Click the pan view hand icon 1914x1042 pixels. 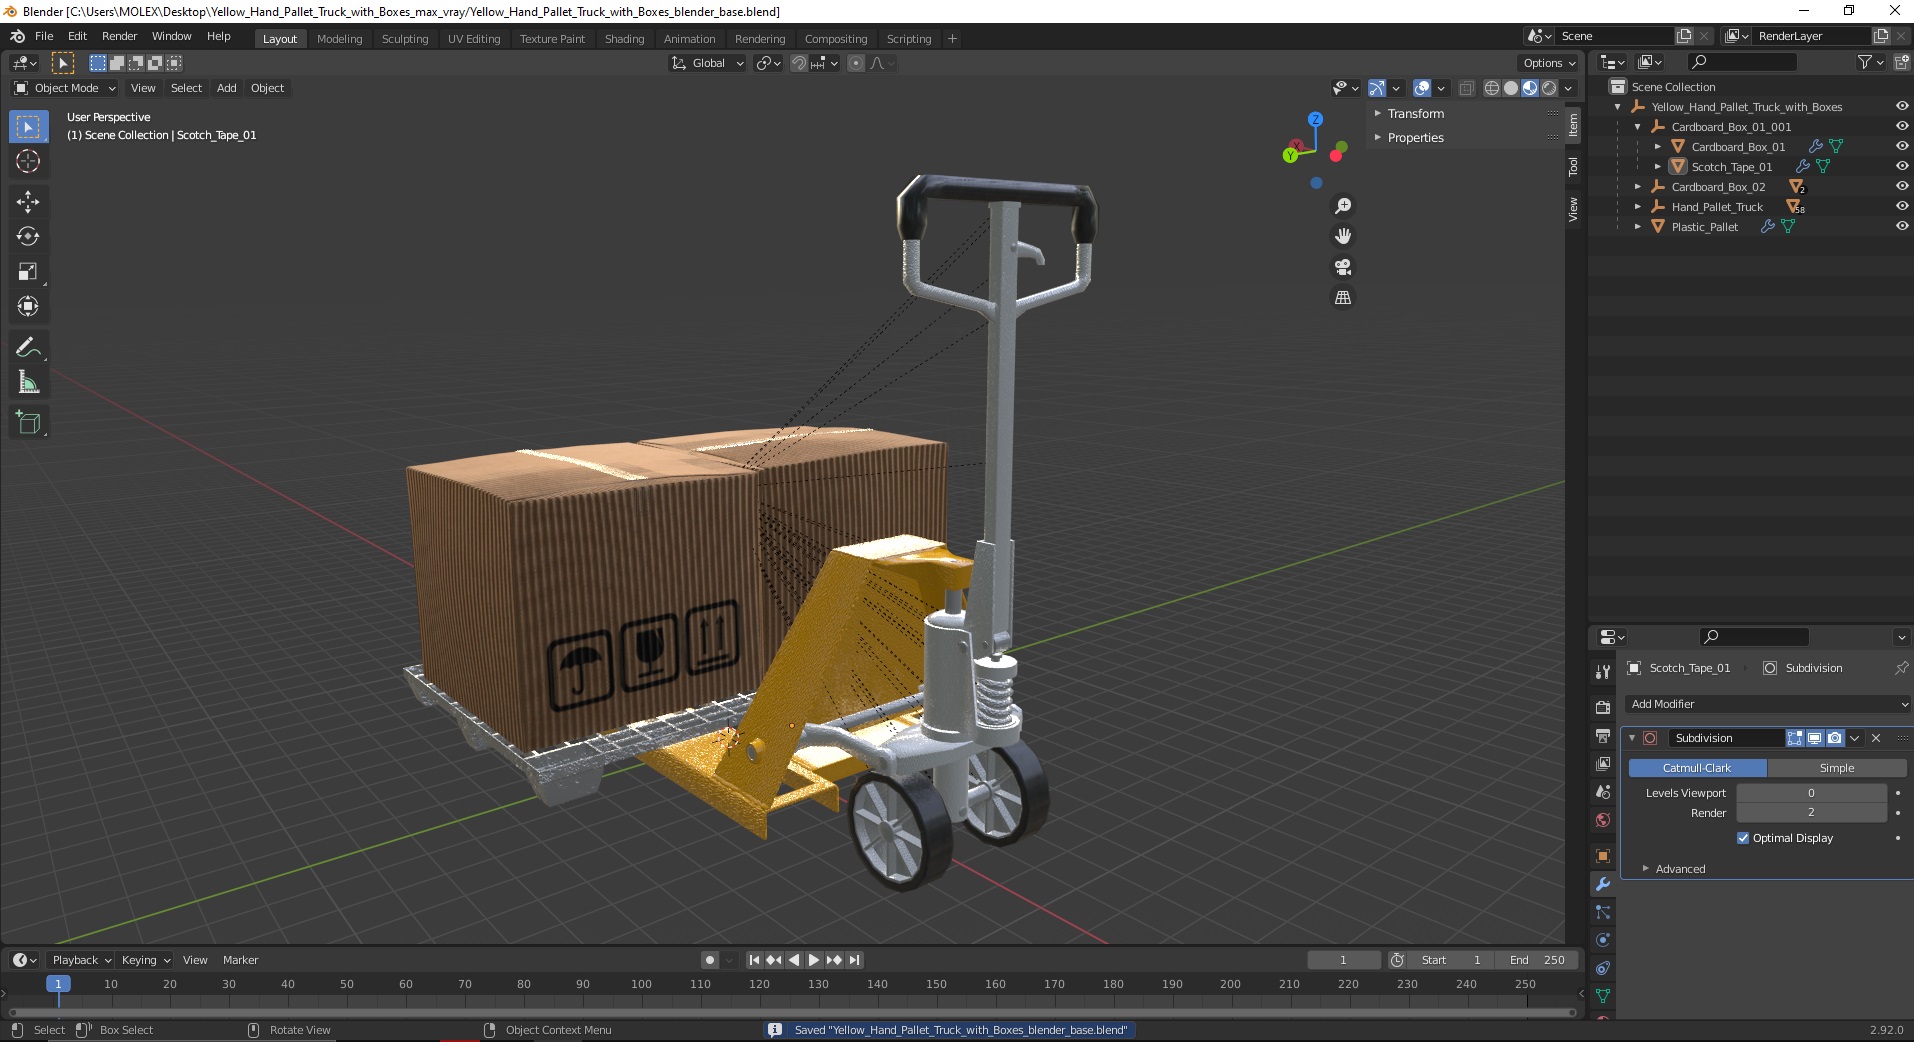click(x=1343, y=236)
